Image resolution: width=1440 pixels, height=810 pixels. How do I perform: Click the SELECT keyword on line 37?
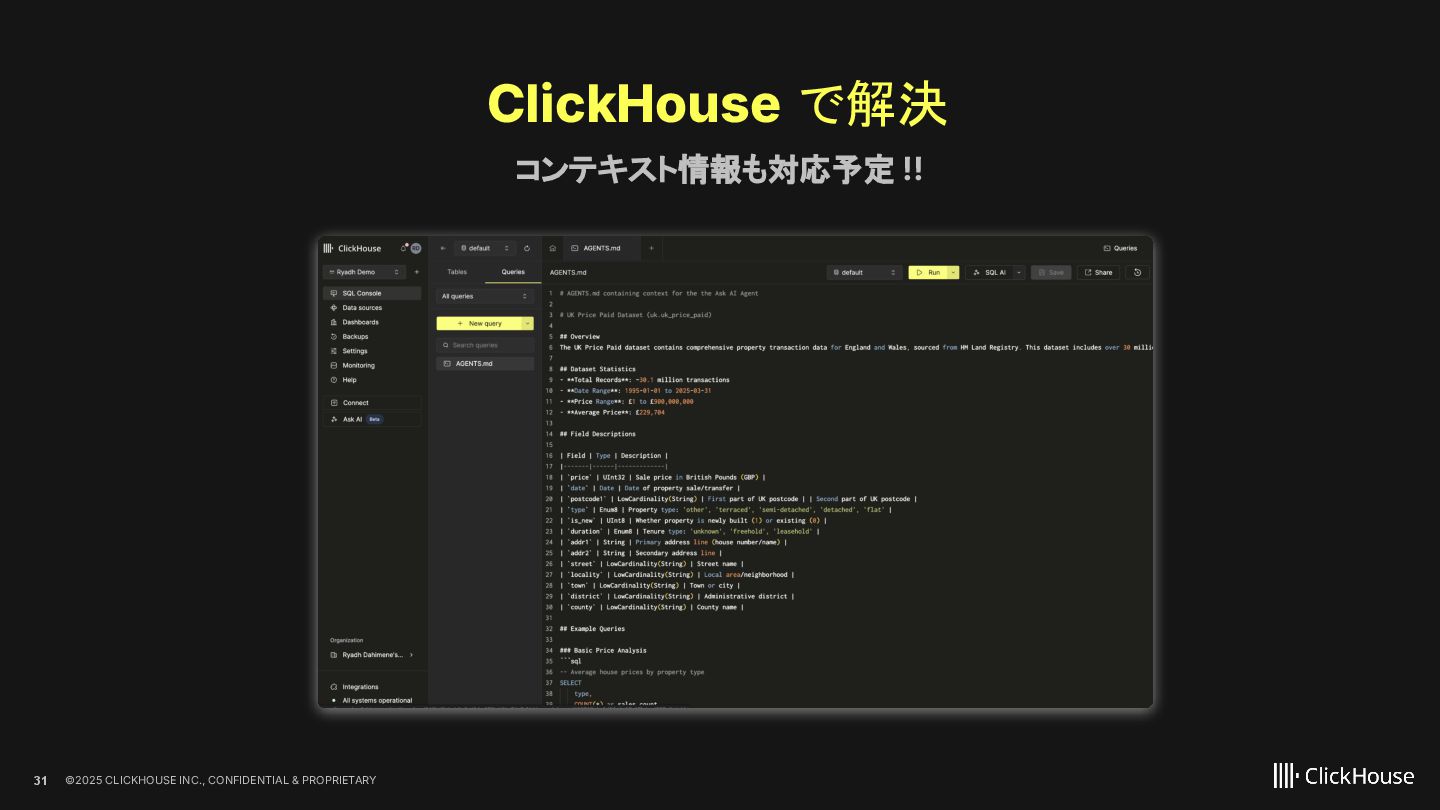570,683
